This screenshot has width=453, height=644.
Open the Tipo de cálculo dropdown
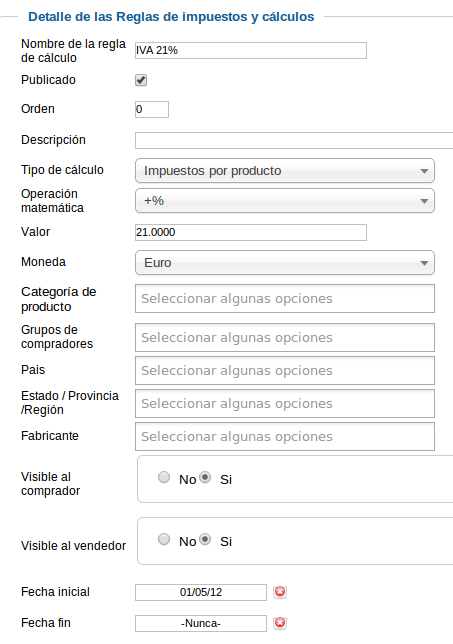[285, 170]
